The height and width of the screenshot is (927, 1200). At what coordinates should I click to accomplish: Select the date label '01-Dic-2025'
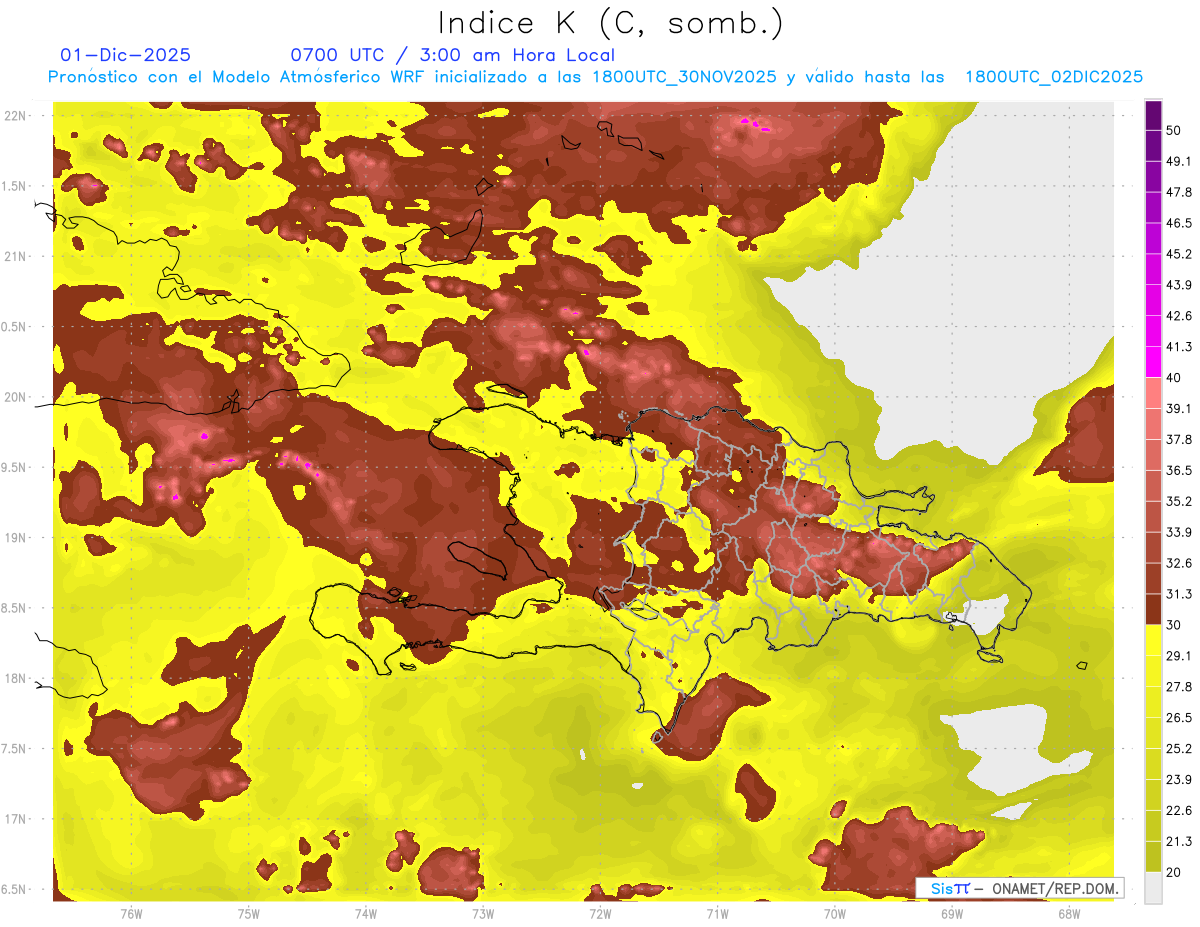pos(126,55)
